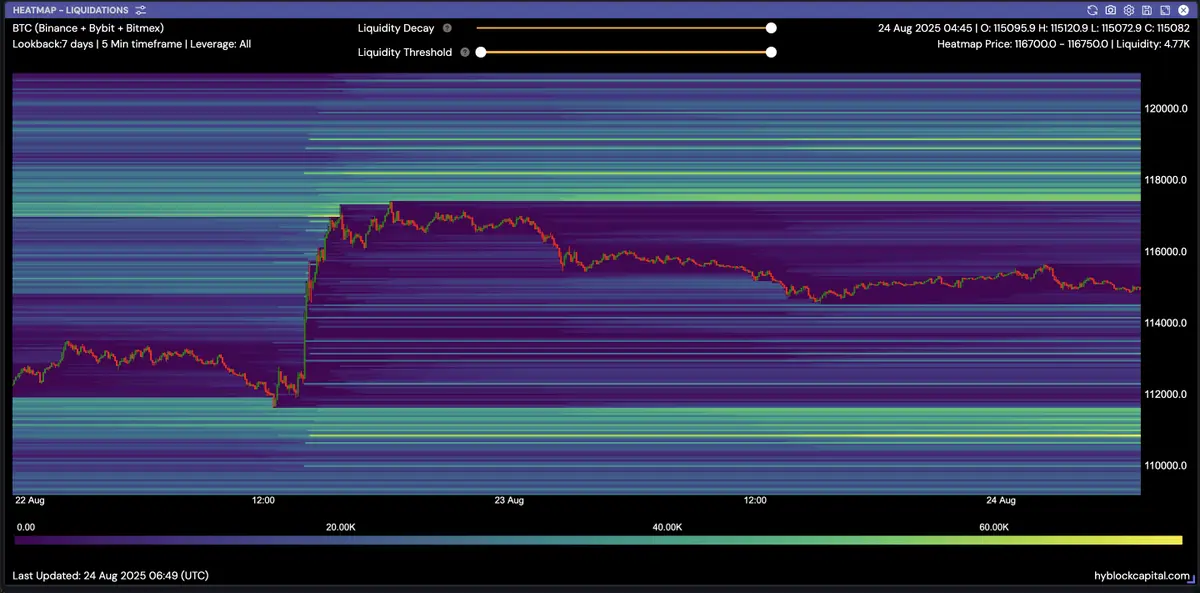
Task: Click the liquidity color gradient bar
Action: (x=598, y=541)
